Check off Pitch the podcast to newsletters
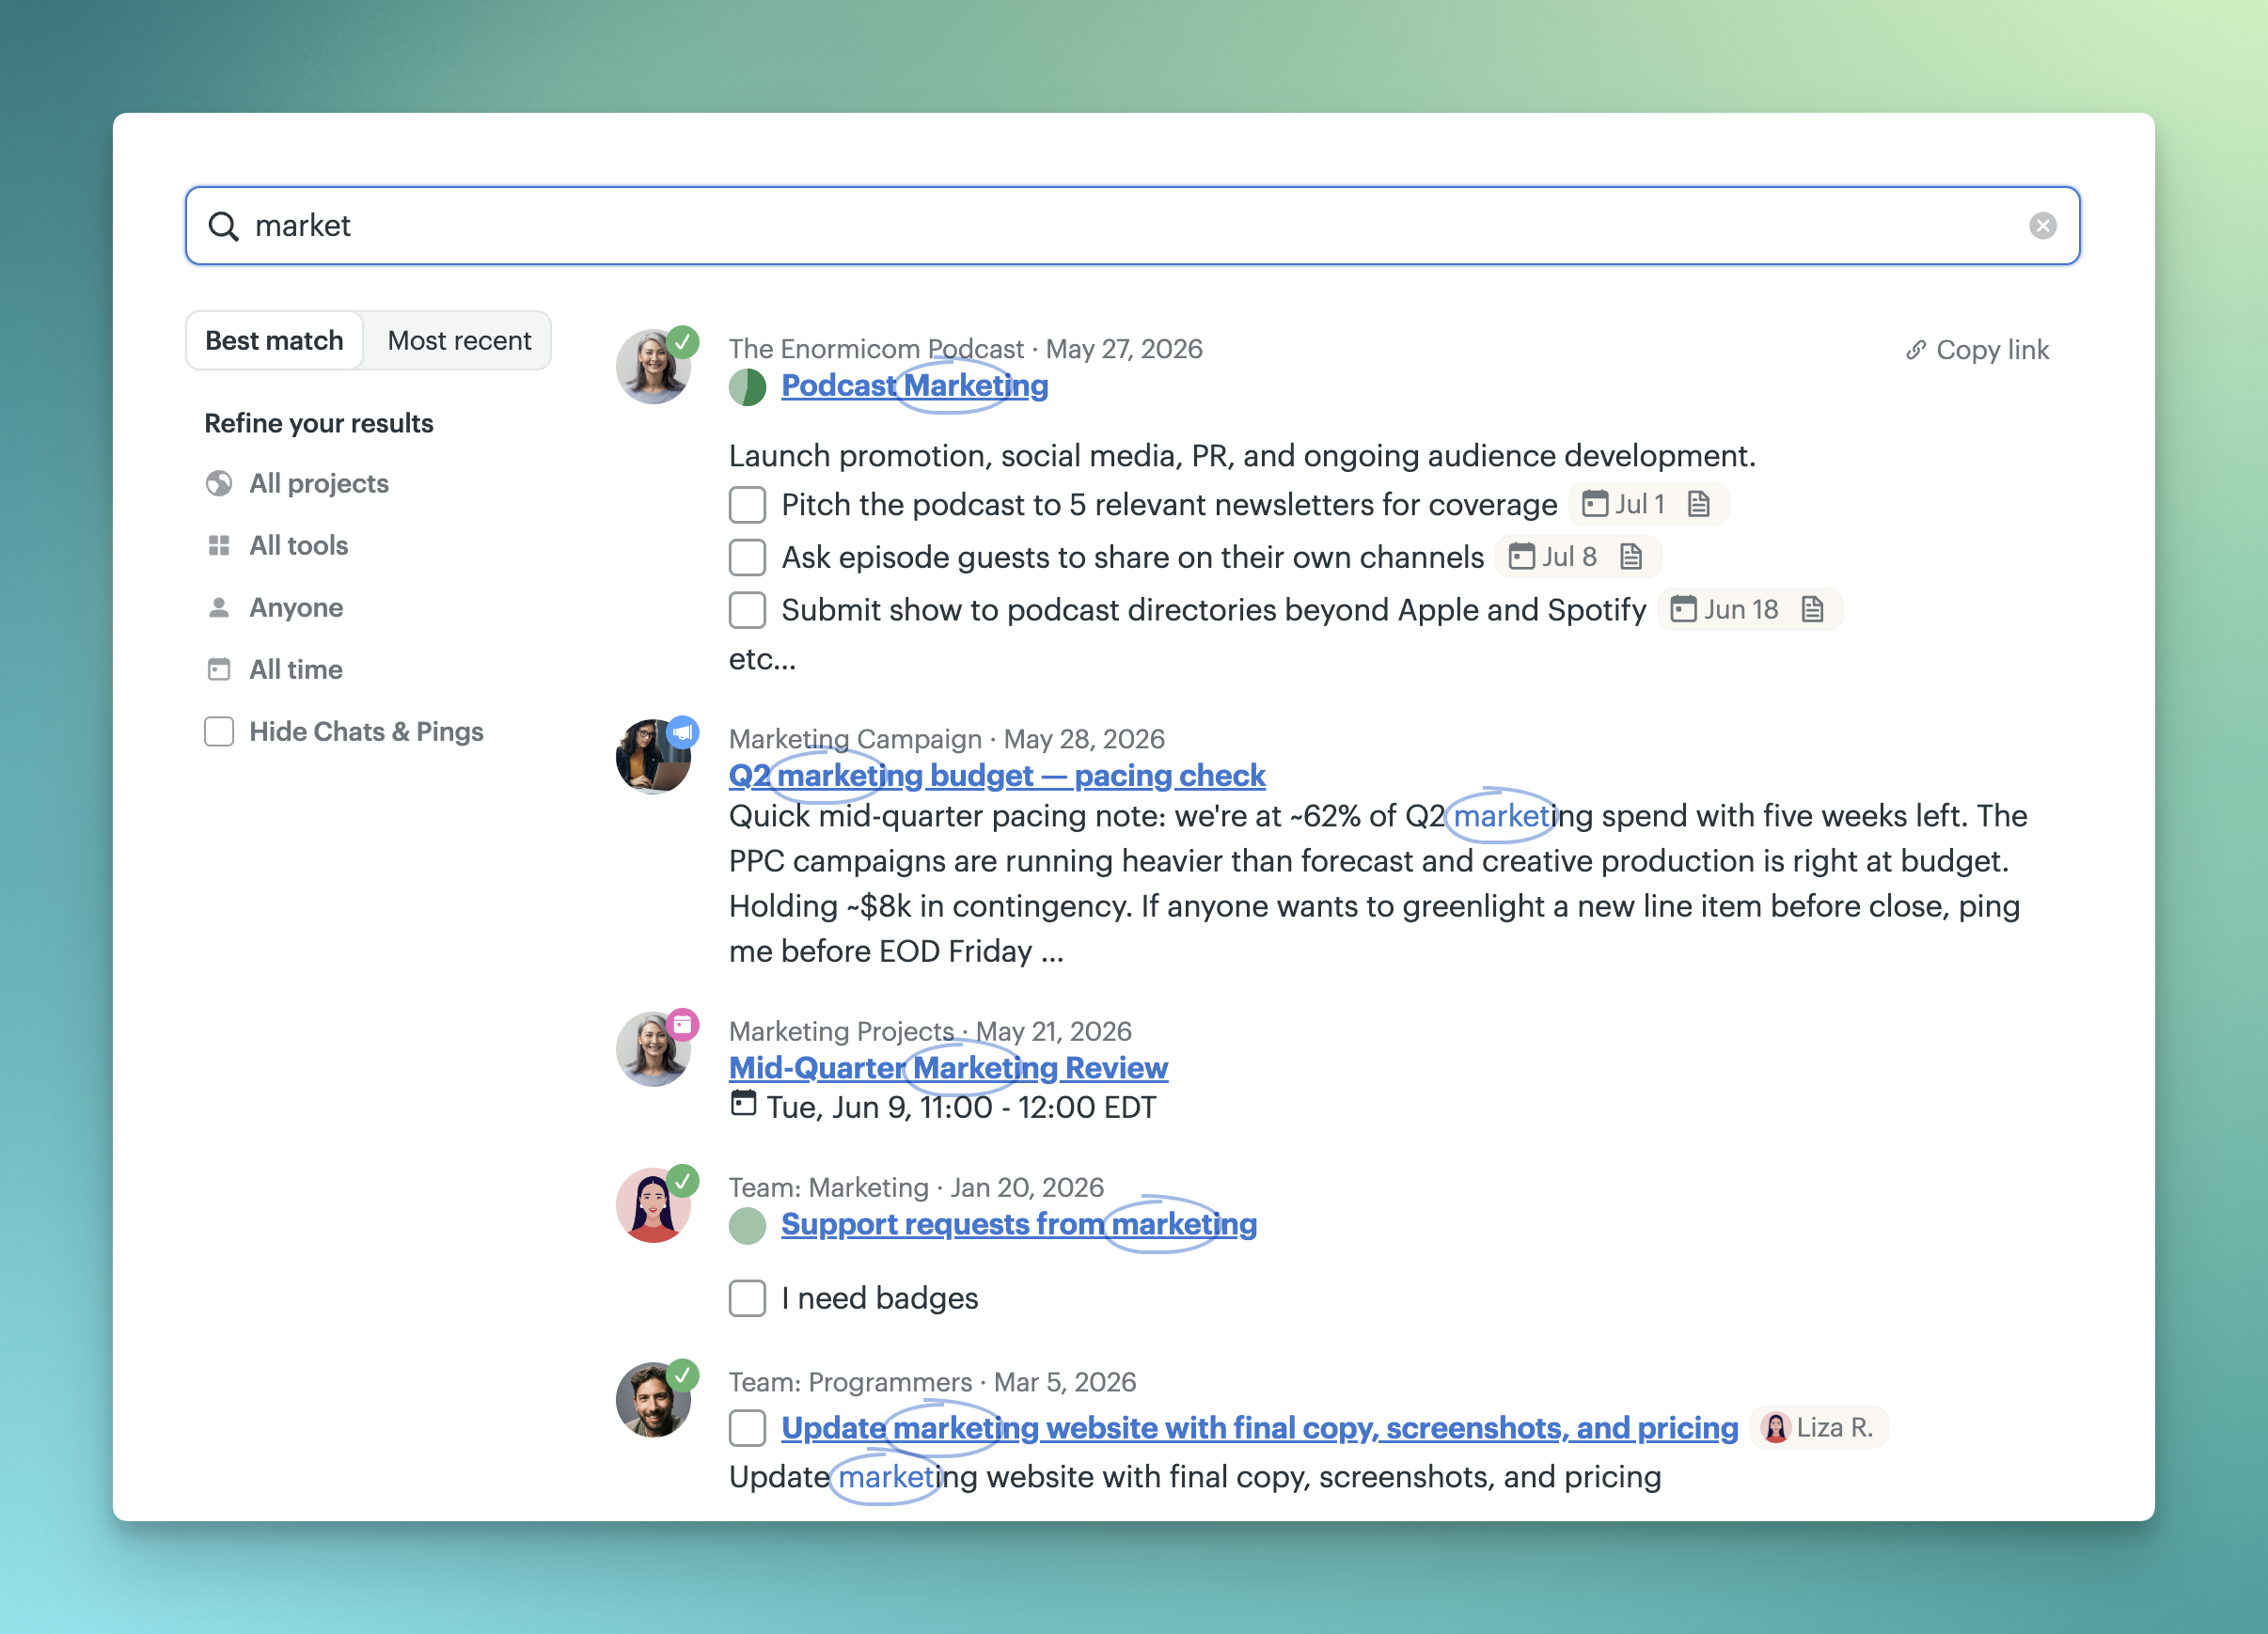2268x1634 pixels. [747, 504]
